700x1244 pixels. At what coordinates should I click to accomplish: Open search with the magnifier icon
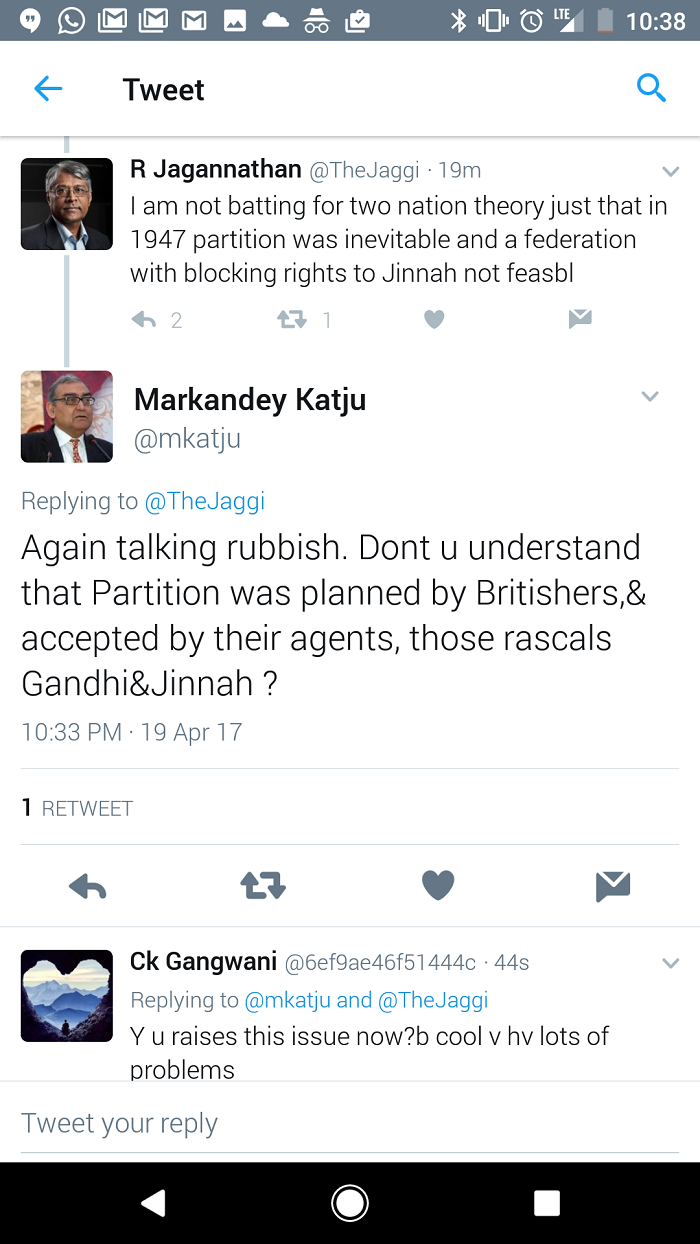[651, 89]
